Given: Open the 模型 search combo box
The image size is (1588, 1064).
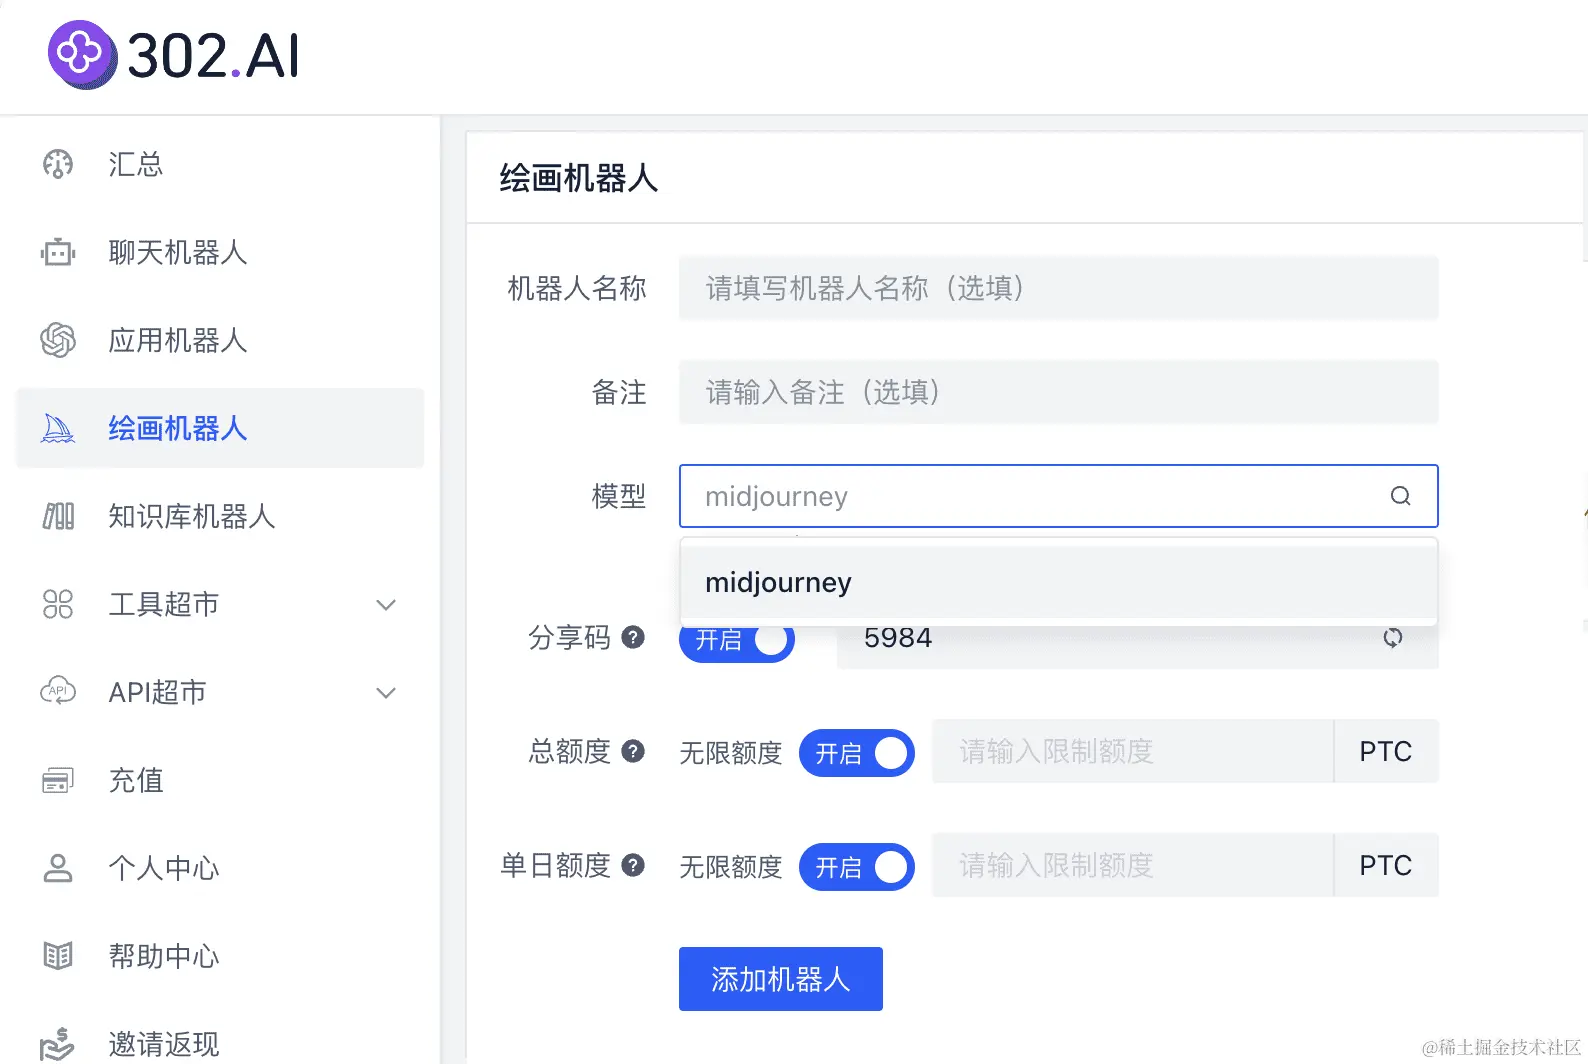Looking at the screenshot, I should [1058, 496].
